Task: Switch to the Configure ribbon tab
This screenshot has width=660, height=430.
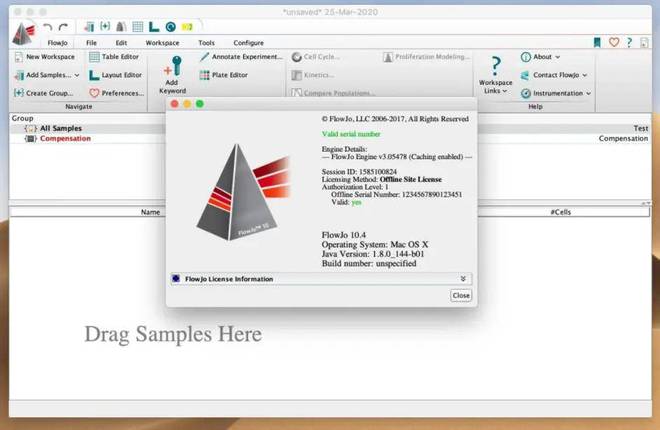Action: 248,43
